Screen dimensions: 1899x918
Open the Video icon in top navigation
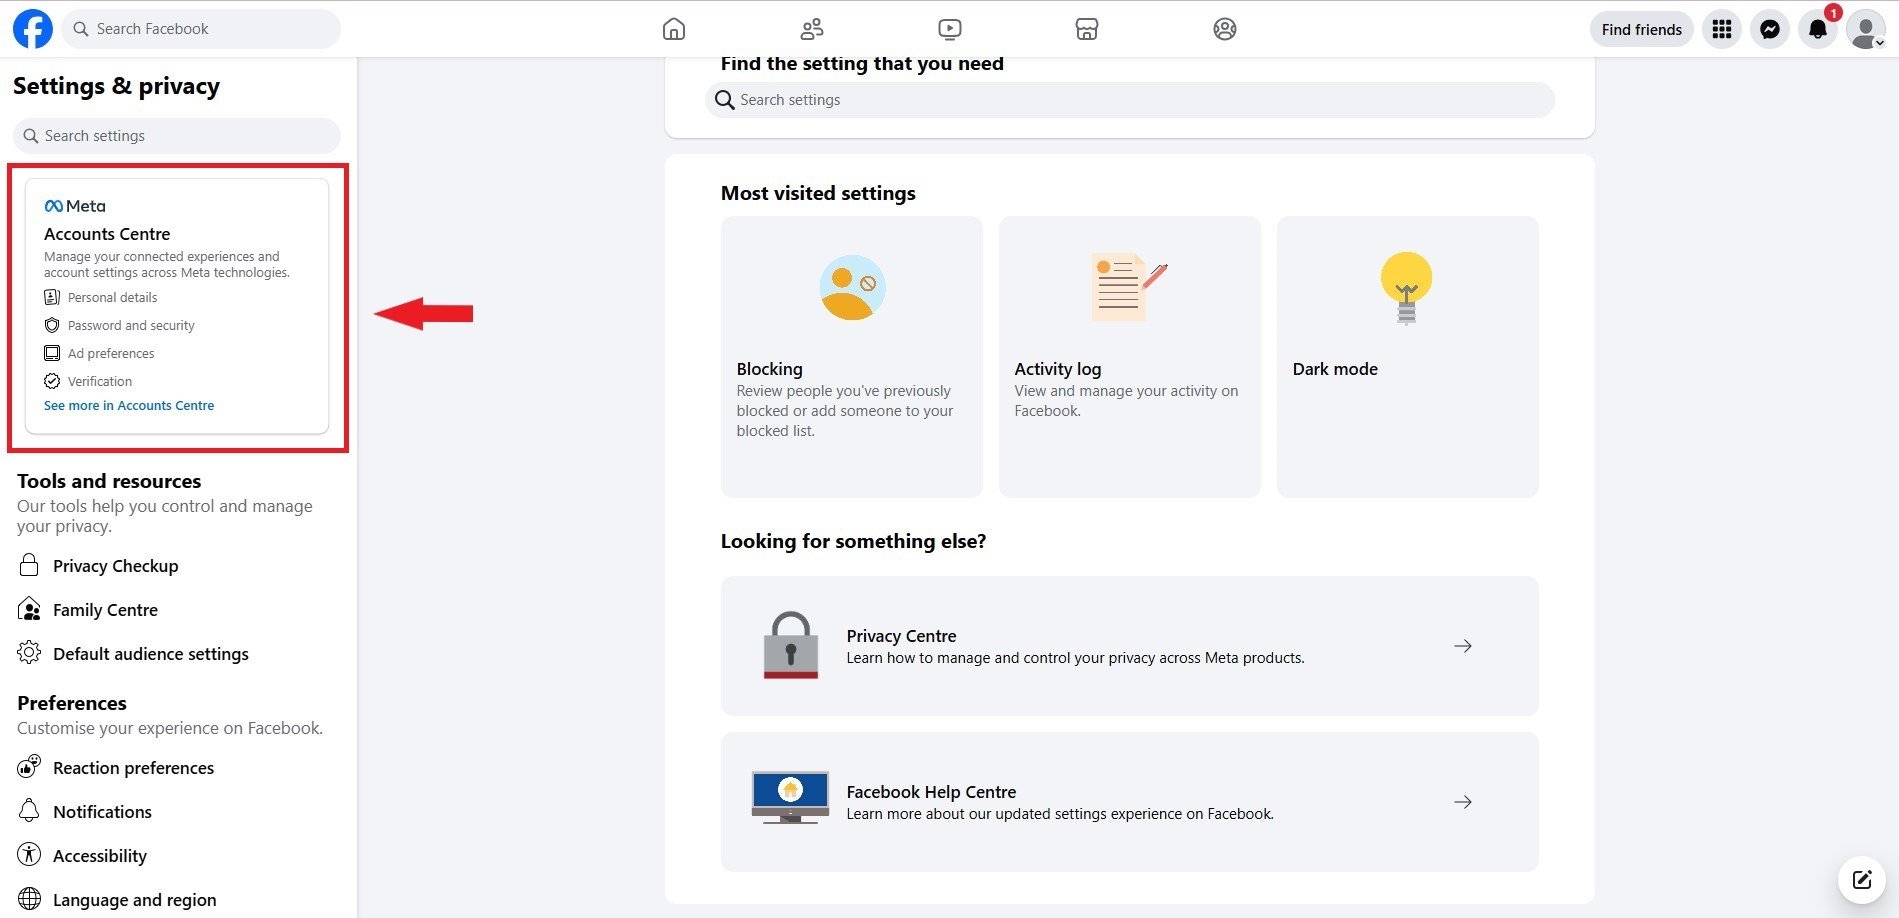pyautogui.click(x=950, y=29)
